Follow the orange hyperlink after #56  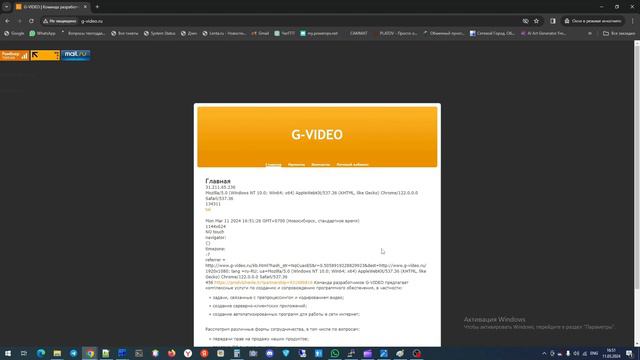click(263, 282)
